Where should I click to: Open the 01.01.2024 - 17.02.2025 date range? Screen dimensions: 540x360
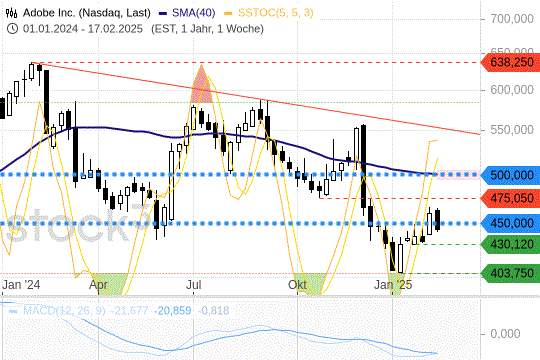83,29
